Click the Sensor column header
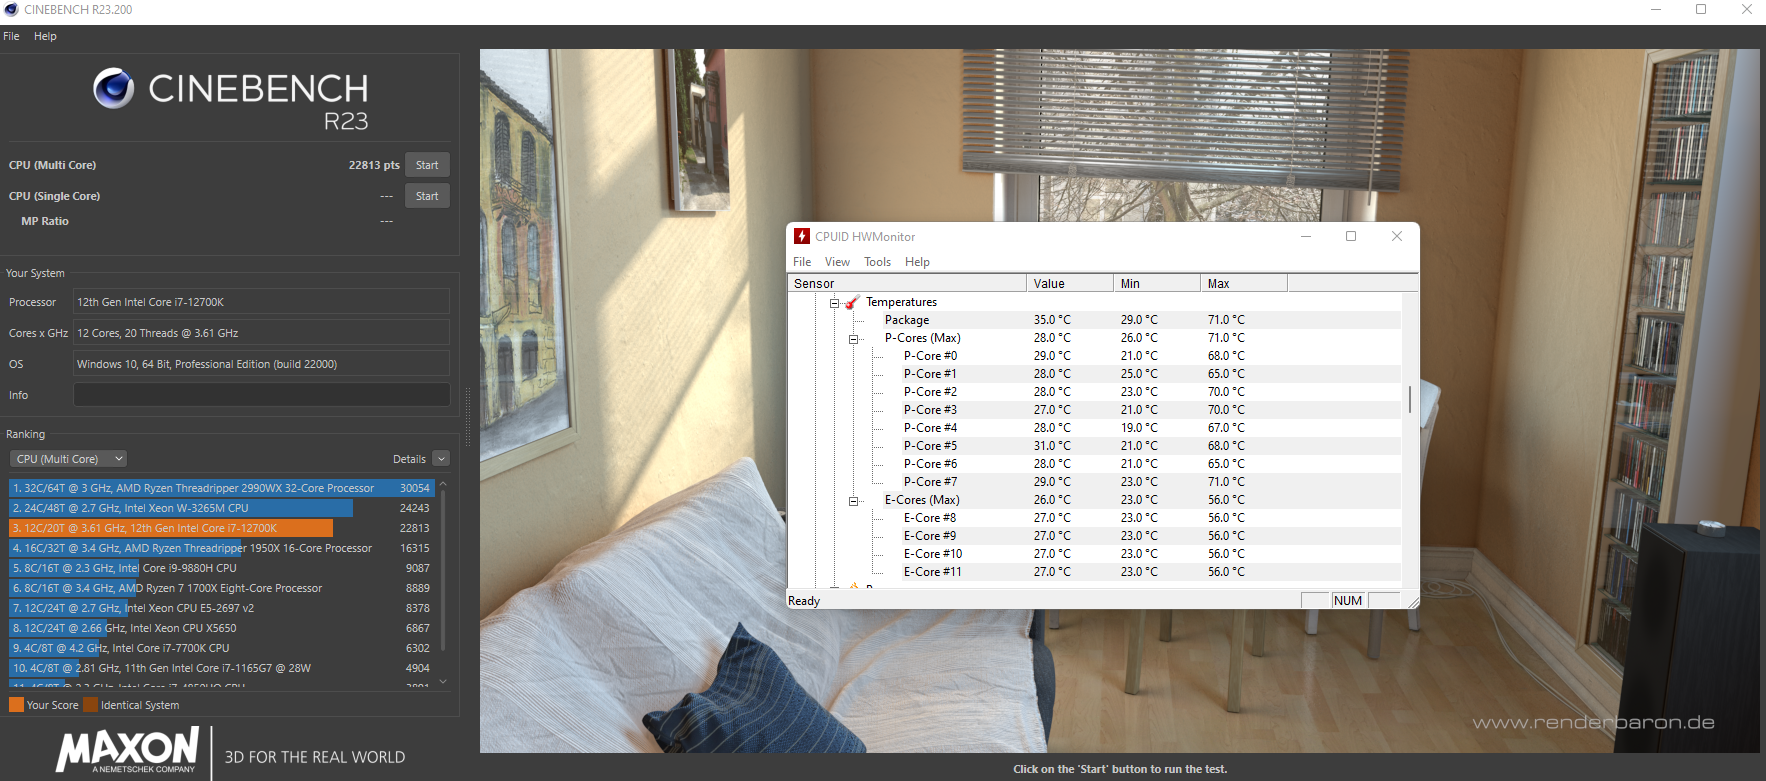Viewport: 1766px width, 781px height. [x=907, y=283]
